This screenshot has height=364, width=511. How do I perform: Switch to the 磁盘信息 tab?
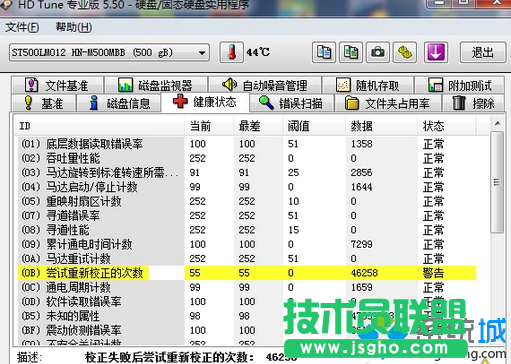(x=119, y=103)
